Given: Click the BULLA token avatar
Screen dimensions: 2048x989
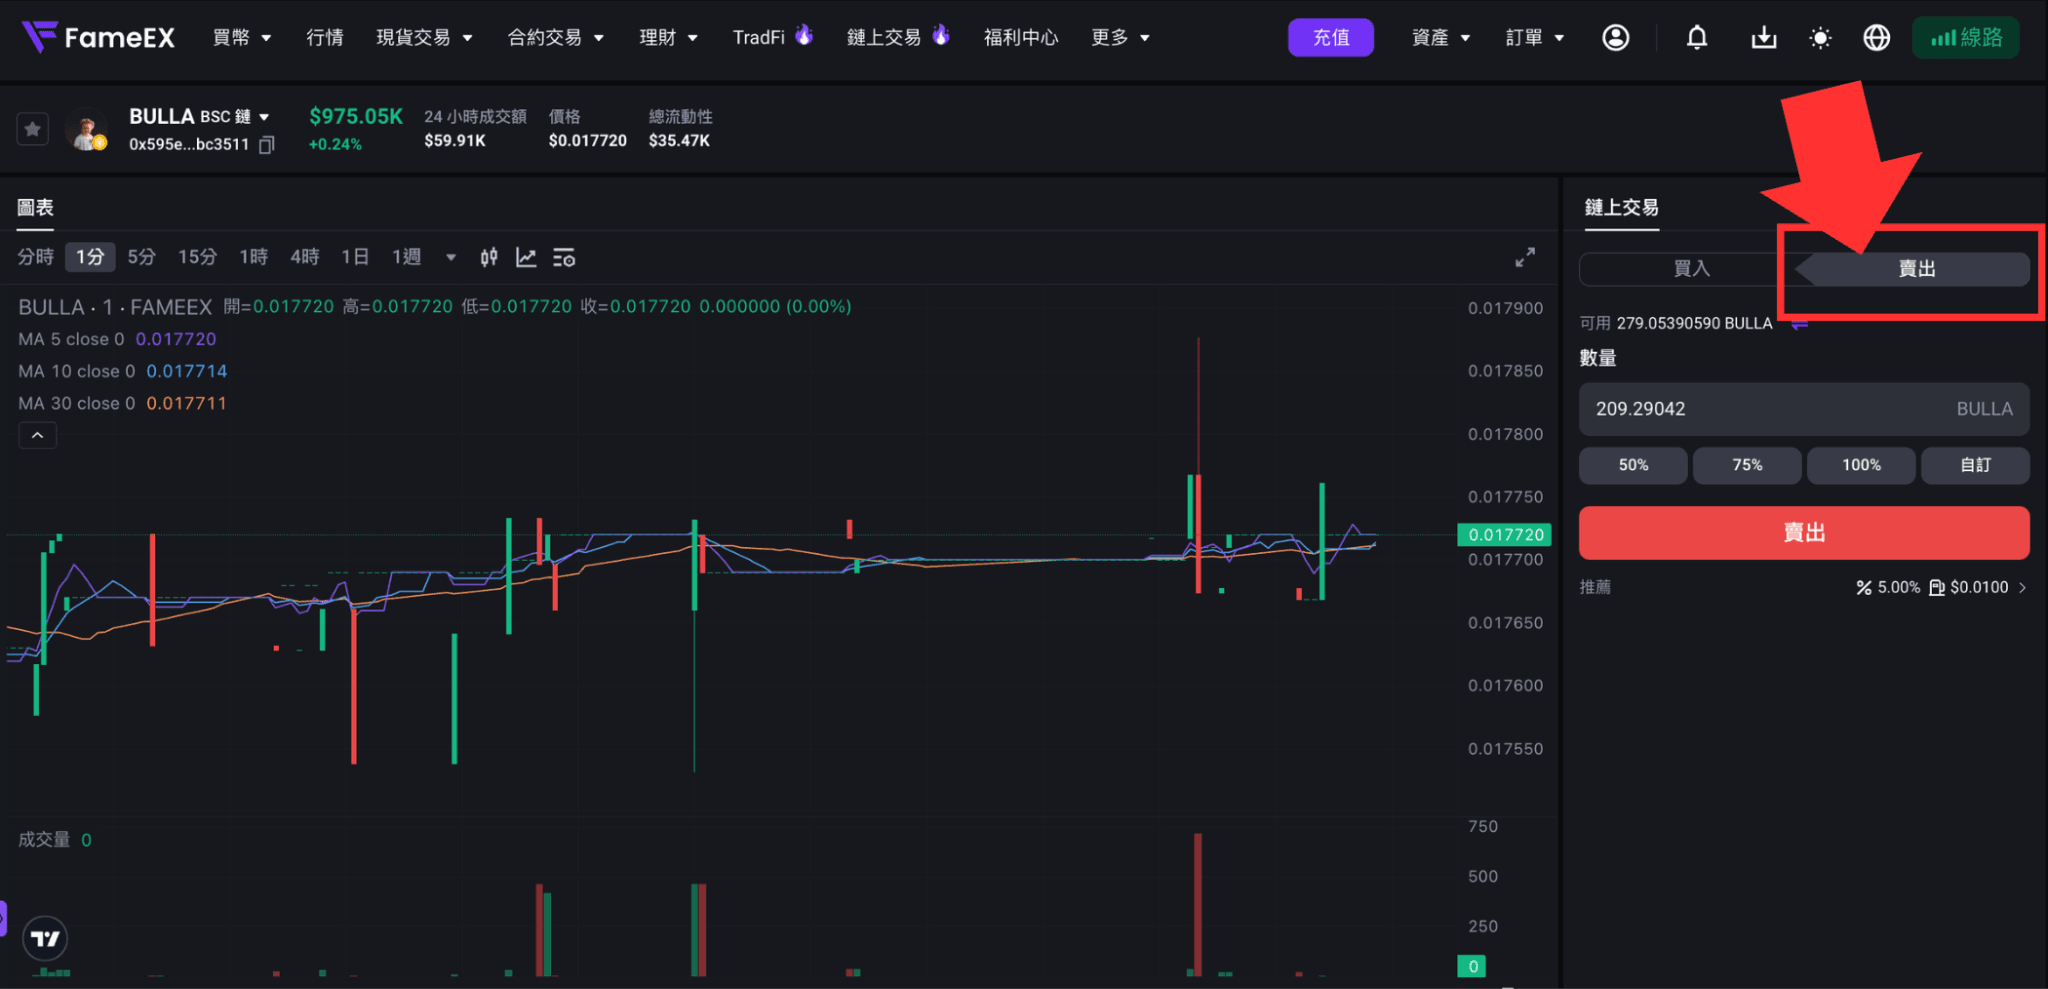Looking at the screenshot, I should click(87, 130).
